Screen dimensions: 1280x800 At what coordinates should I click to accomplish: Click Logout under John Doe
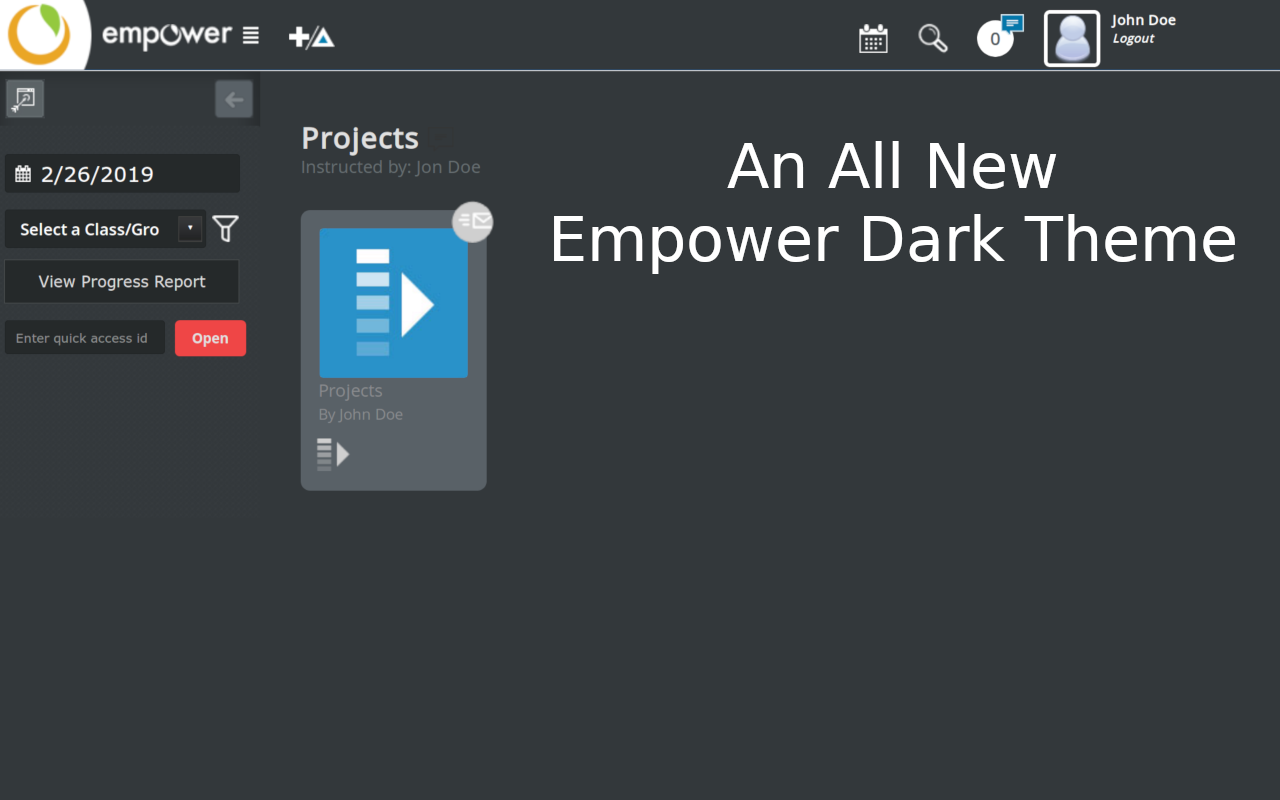(x=1134, y=38)
